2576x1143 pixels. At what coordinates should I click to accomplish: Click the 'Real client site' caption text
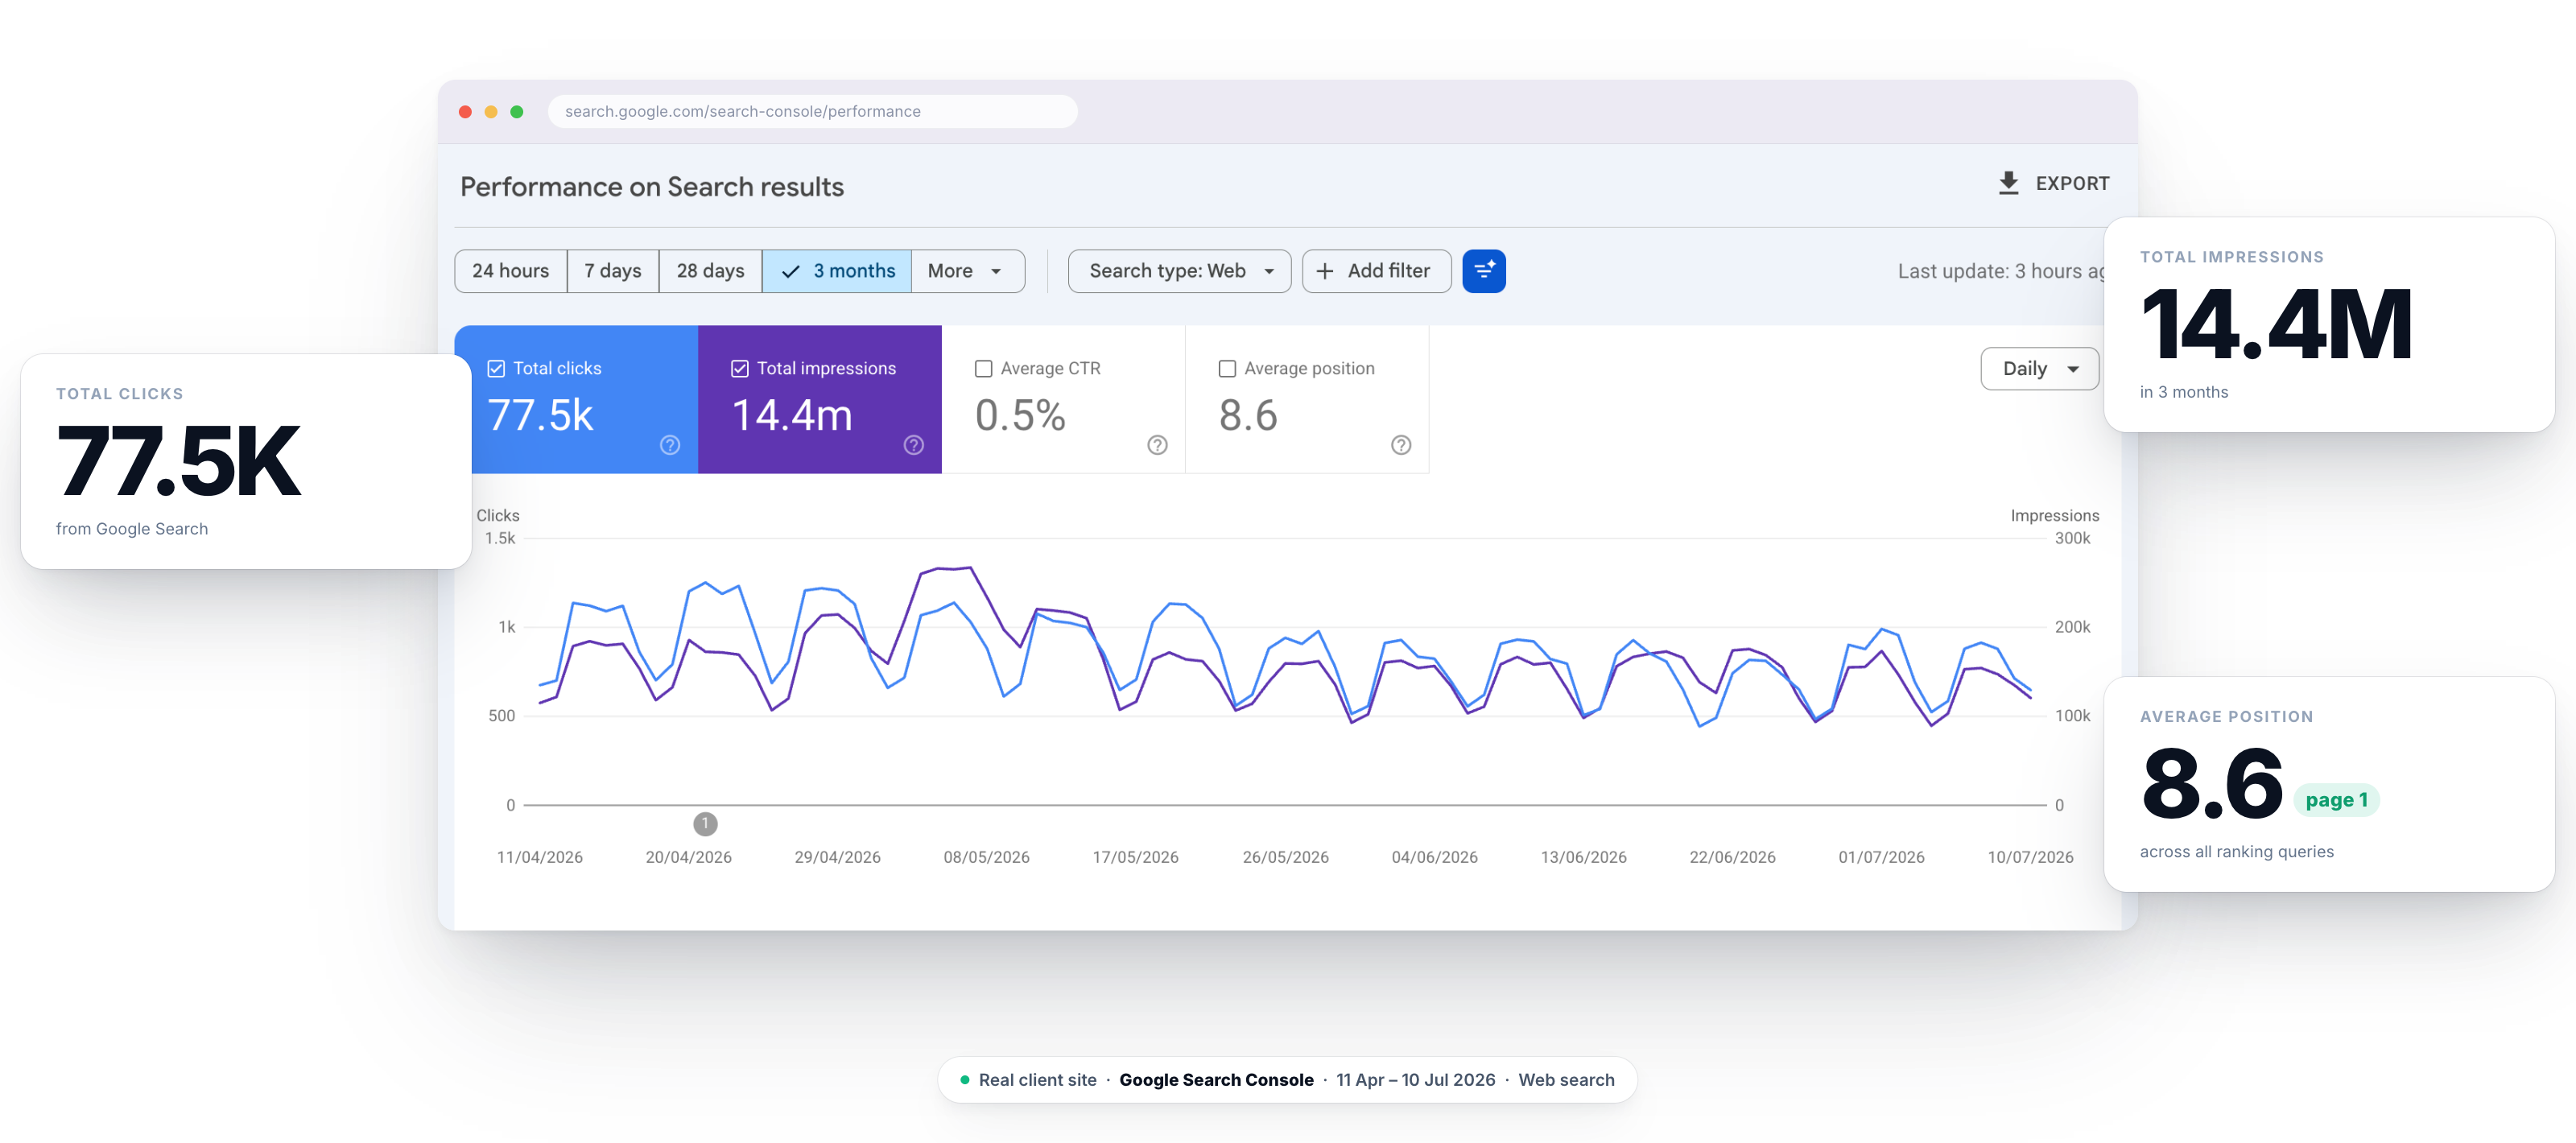[1037, 1080]
